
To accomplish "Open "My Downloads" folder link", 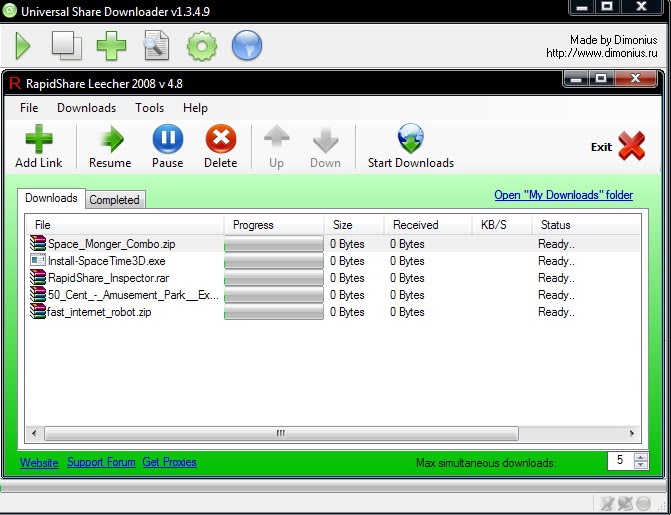I will pos(563,195).
